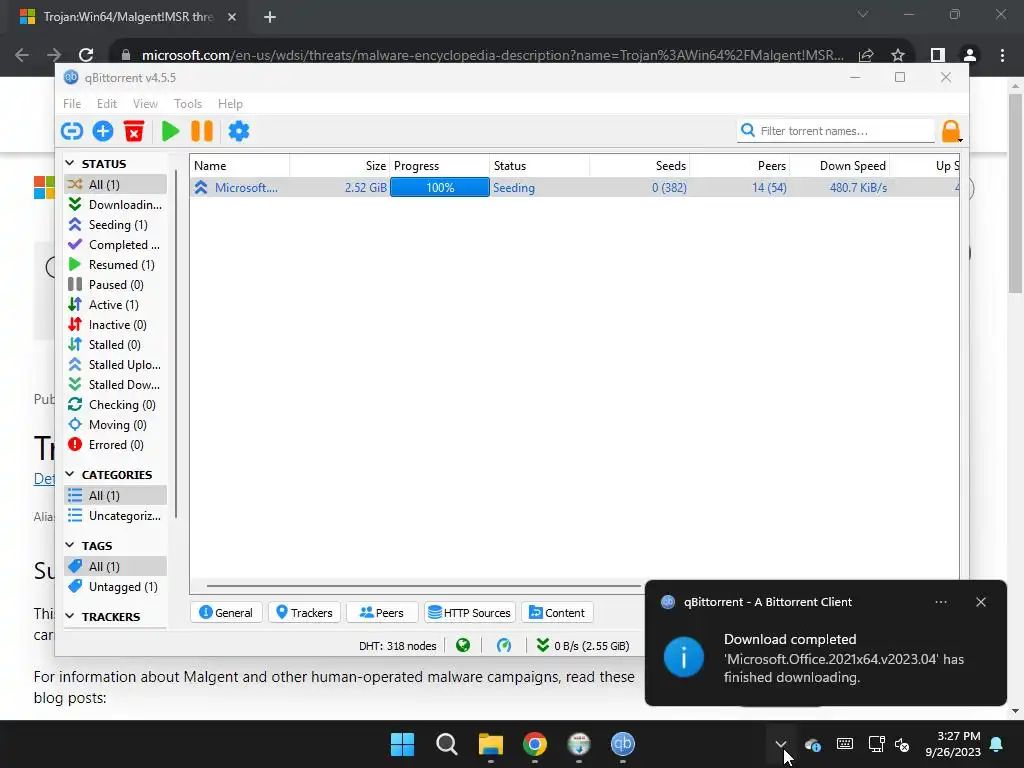
Task: Click the green Resume torrent play icon
Action: (x=170, y=131)
